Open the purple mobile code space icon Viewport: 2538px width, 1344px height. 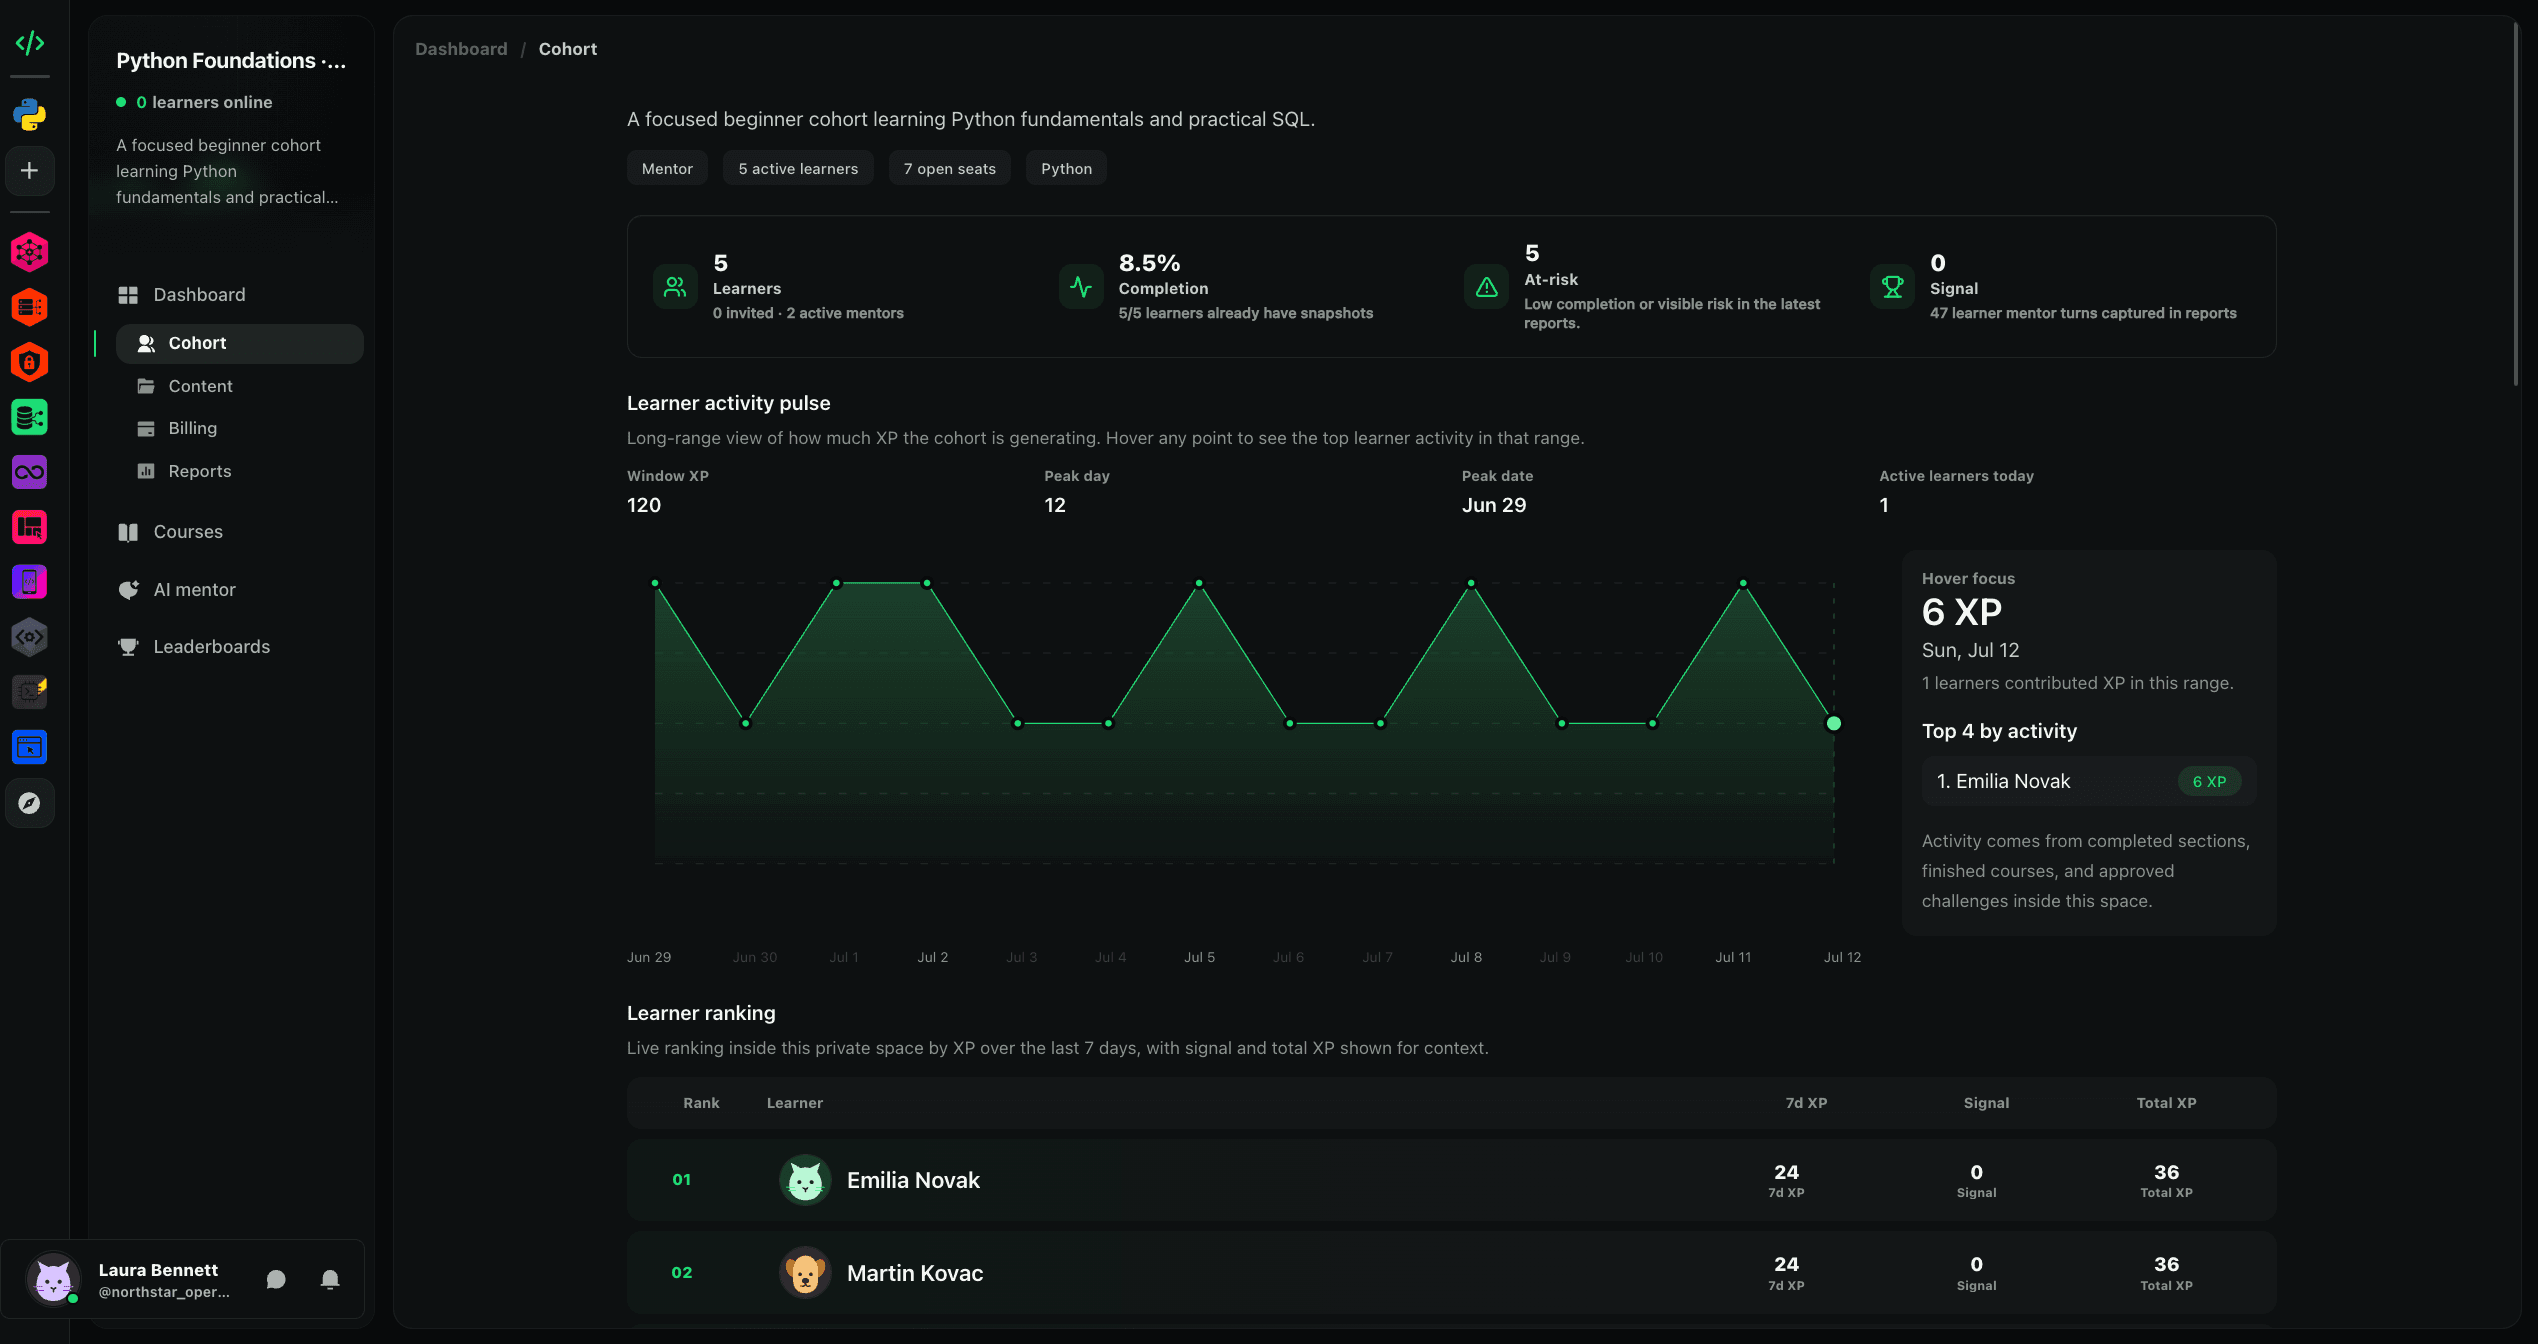(30, 582)
